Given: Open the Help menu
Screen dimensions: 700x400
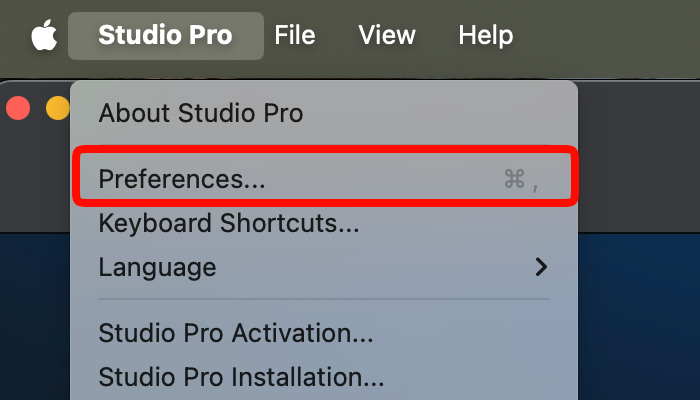Looking at the screenshot, I should point(486,35).
